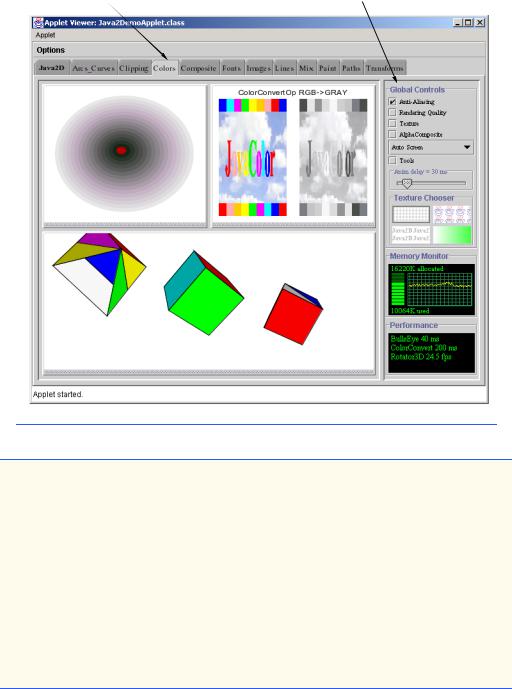Click the Texture Chooser heading
The image size is (512, 689).
424,198
